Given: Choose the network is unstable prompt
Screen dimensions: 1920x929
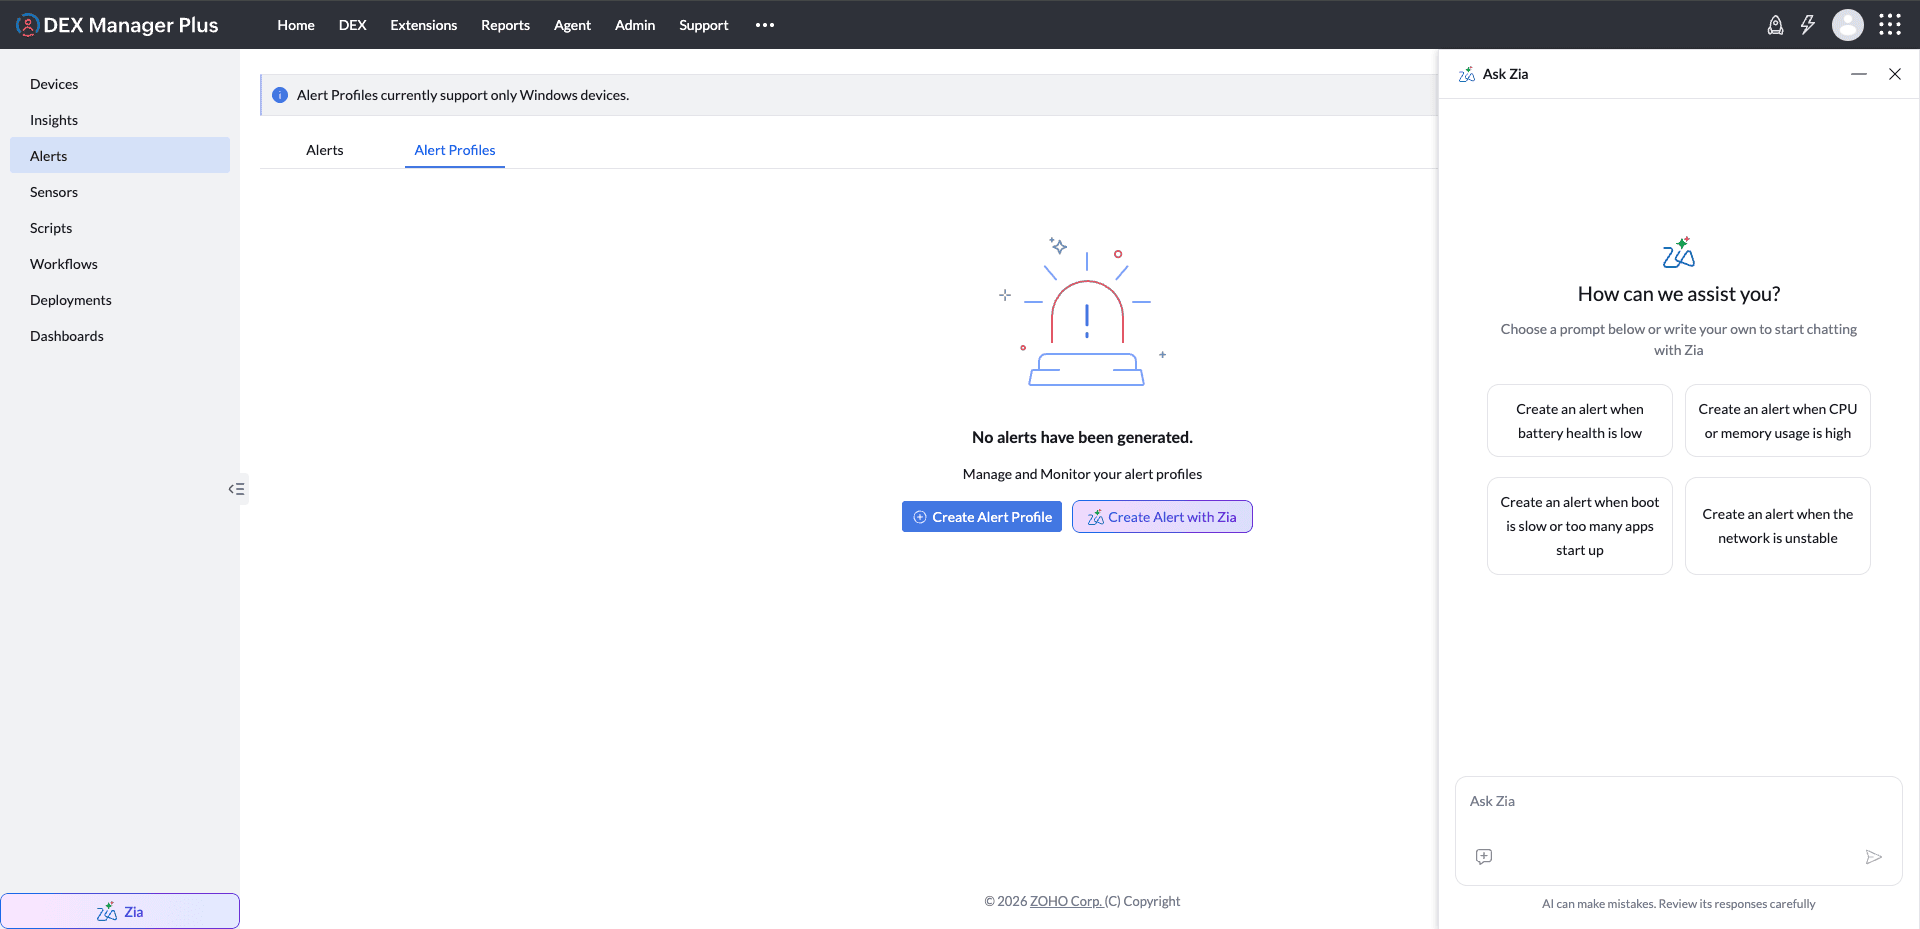Looking at the screenshot, I should (x=1778, y=526).
